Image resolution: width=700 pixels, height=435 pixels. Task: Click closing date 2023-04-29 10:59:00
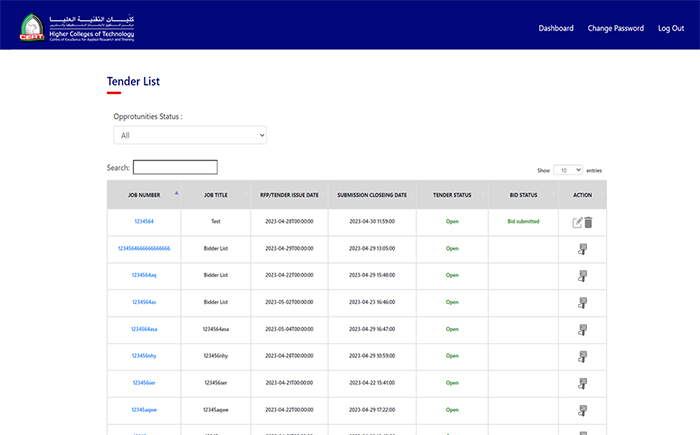(372, 356)
